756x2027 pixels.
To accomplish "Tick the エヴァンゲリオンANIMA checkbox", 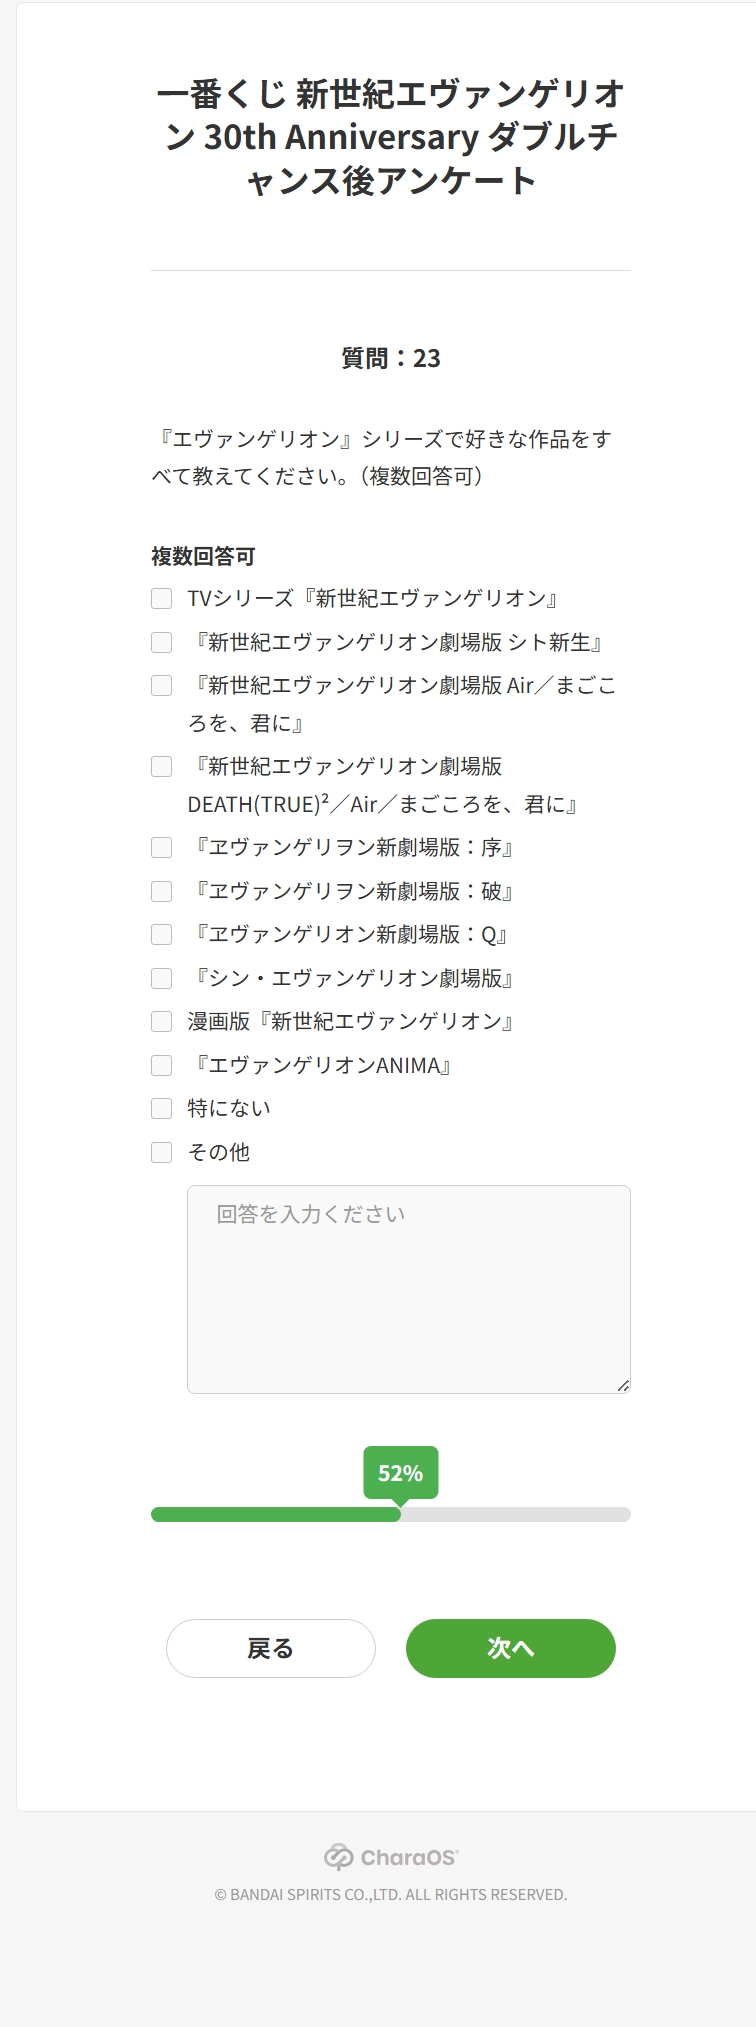I will pyautogui.click(x=161, y=1065).
